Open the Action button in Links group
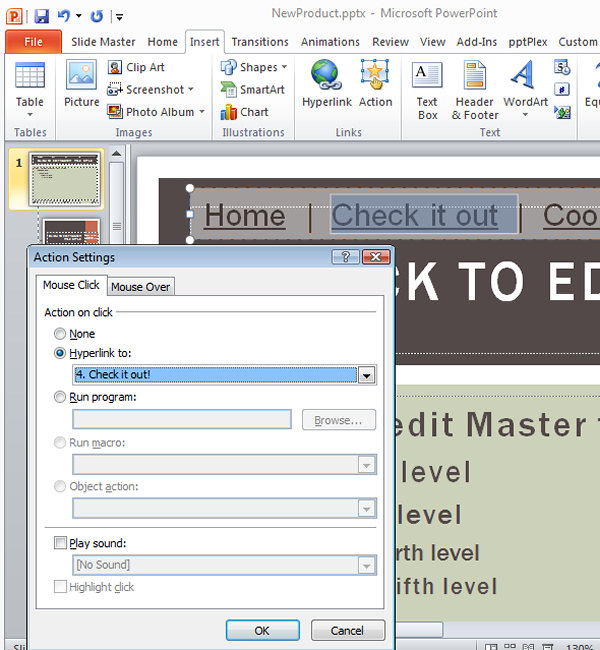 coord(375,84)
